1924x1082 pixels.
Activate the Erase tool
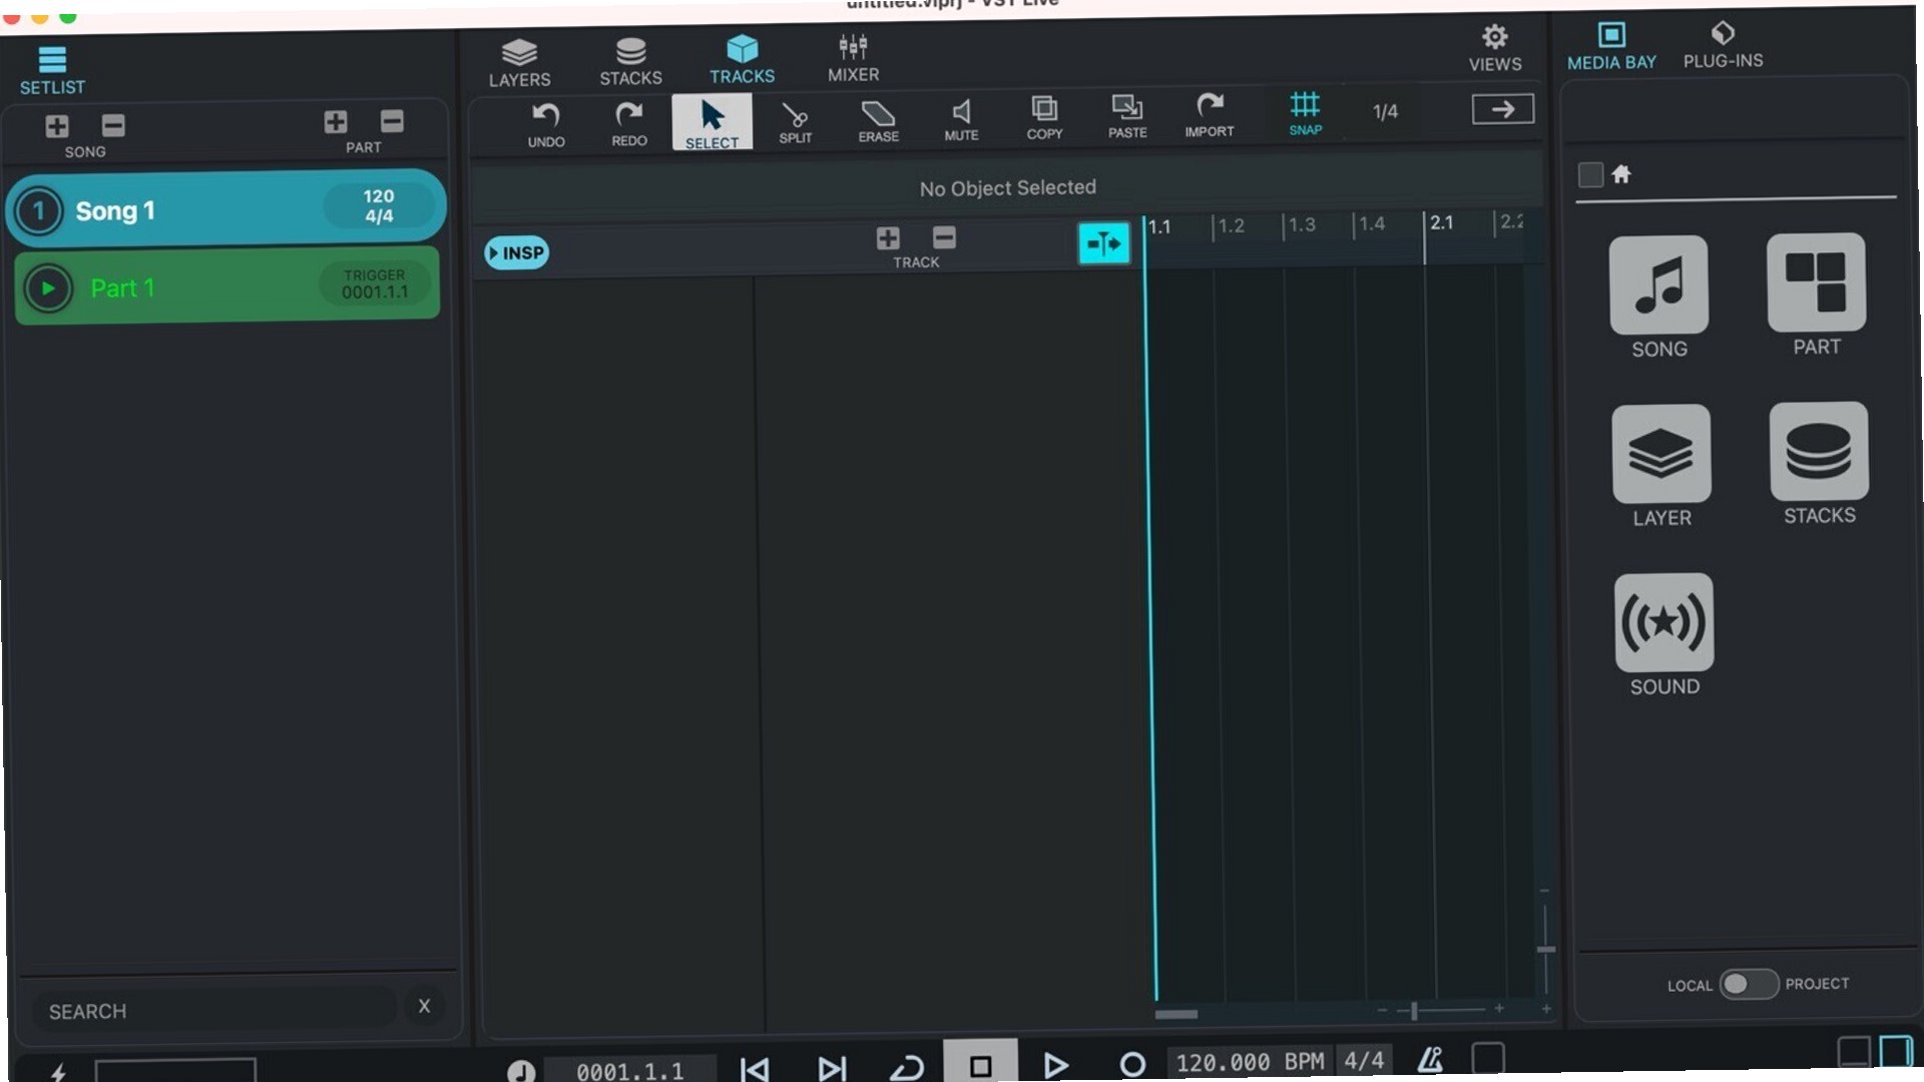pos(878,122)
